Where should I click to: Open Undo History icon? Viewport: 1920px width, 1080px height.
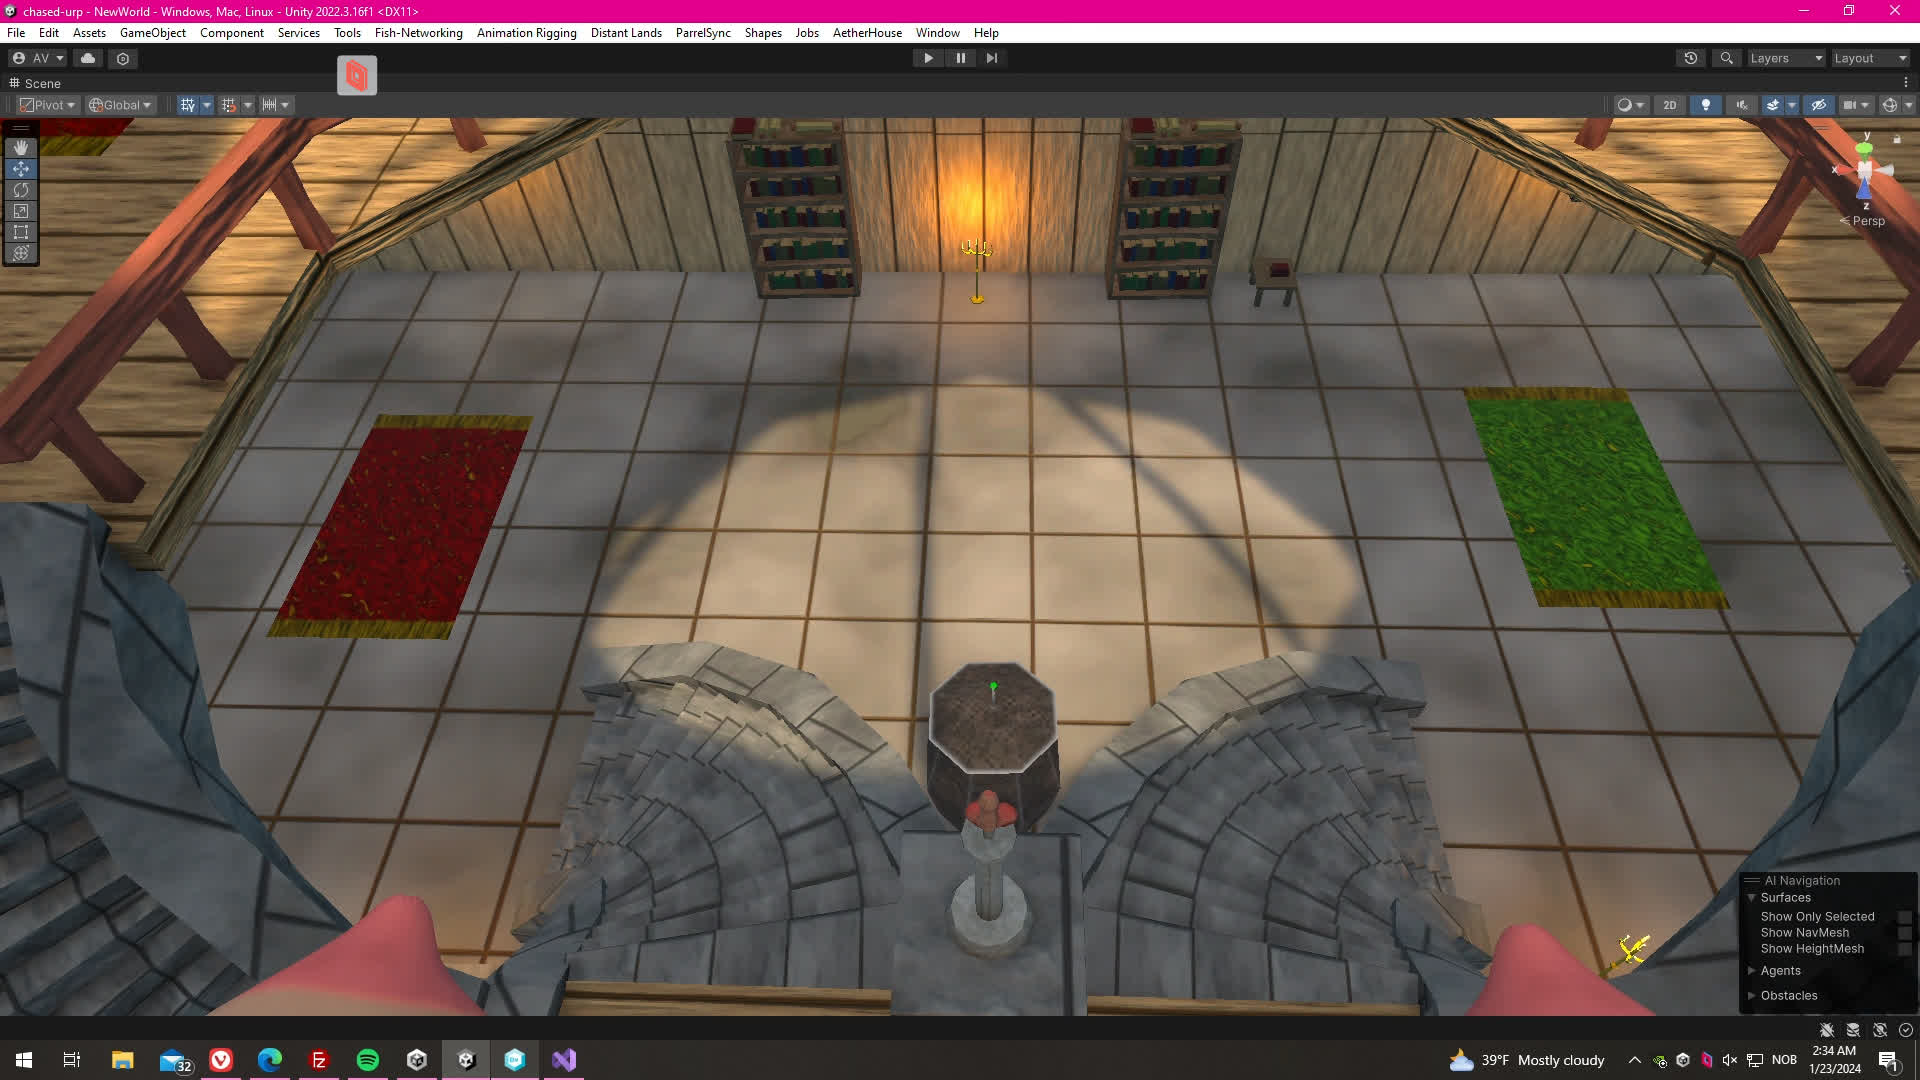(1690, 58)
